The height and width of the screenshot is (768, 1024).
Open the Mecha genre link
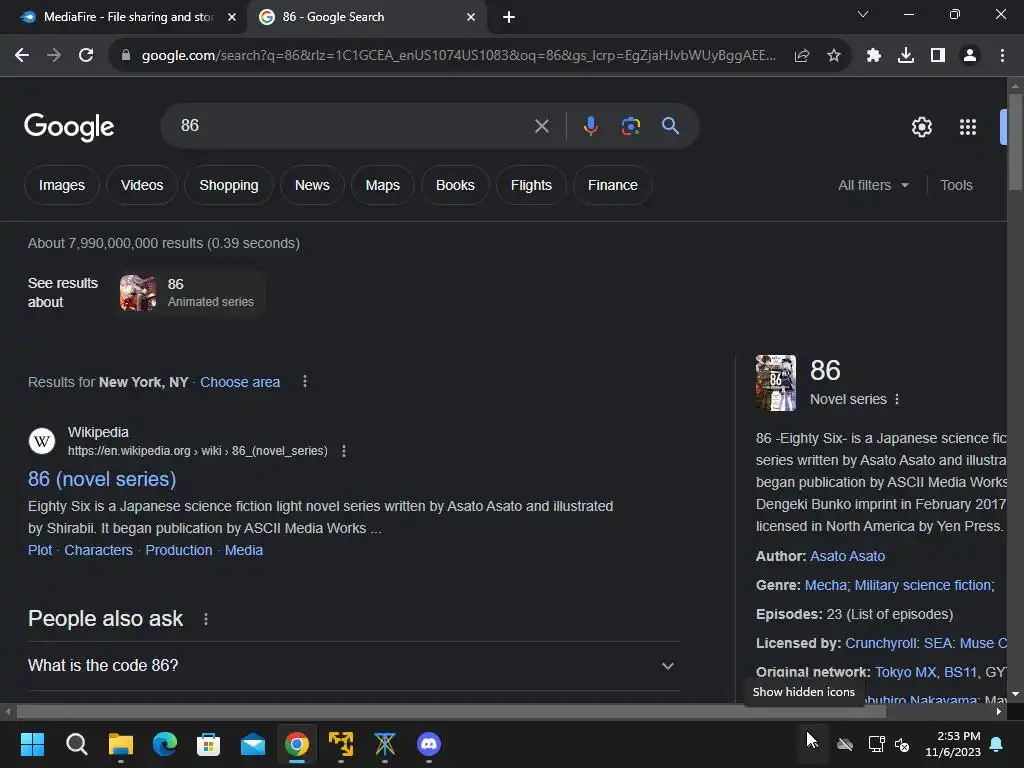(825, 585)
